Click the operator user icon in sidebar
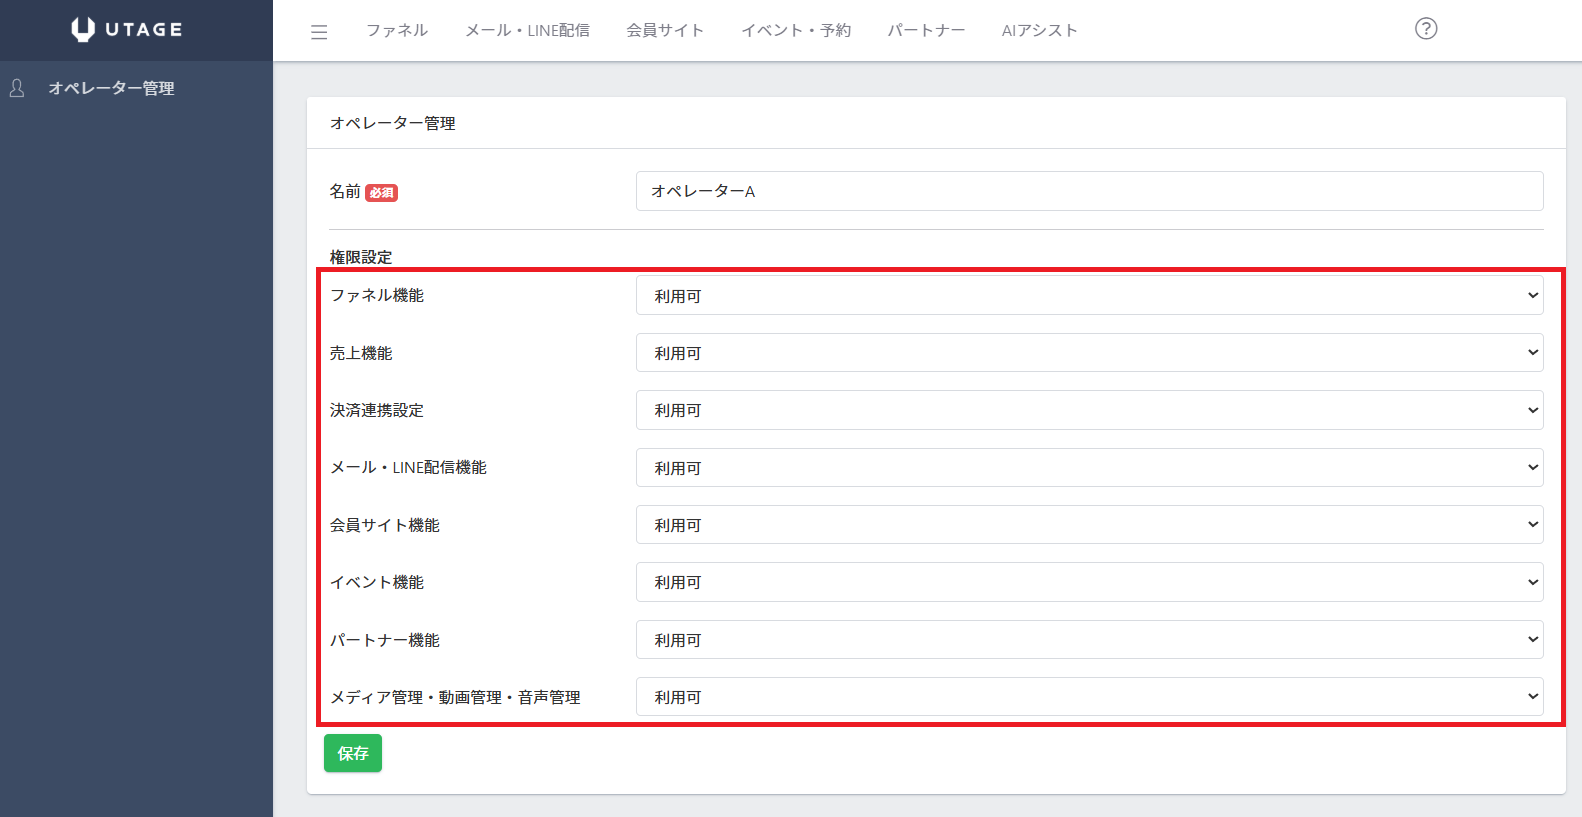The width and height of the screenshot is (1582, 817). [x=17, y=88]
